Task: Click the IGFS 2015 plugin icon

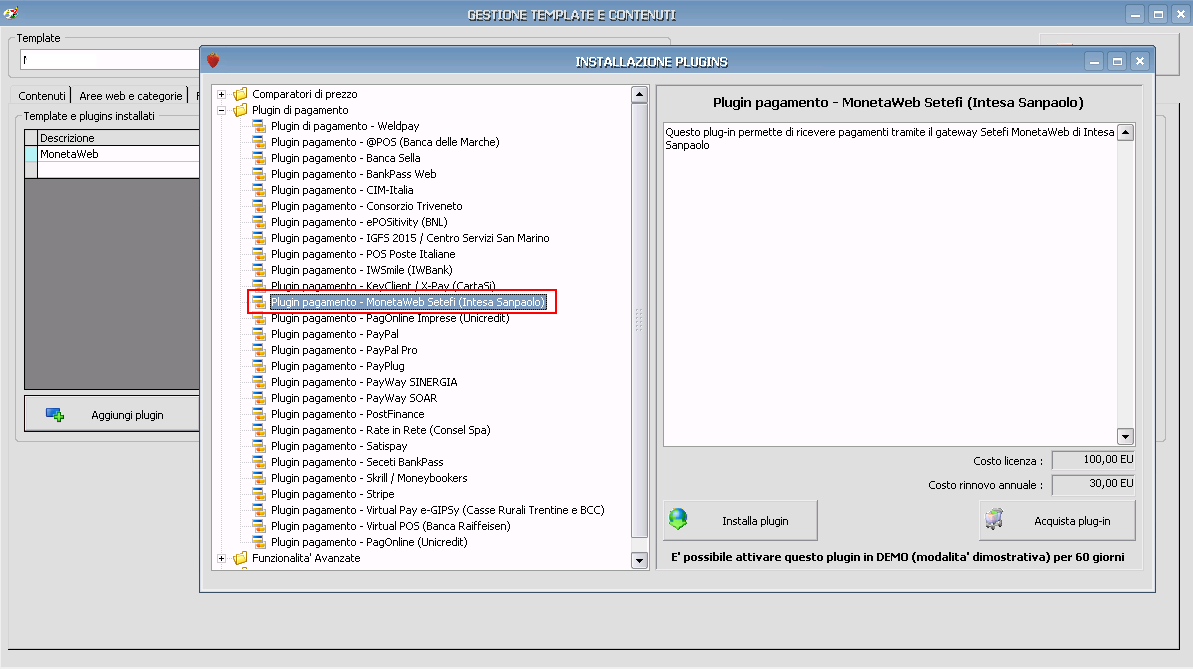Action: pyautogui.click(x=259, y=238)
